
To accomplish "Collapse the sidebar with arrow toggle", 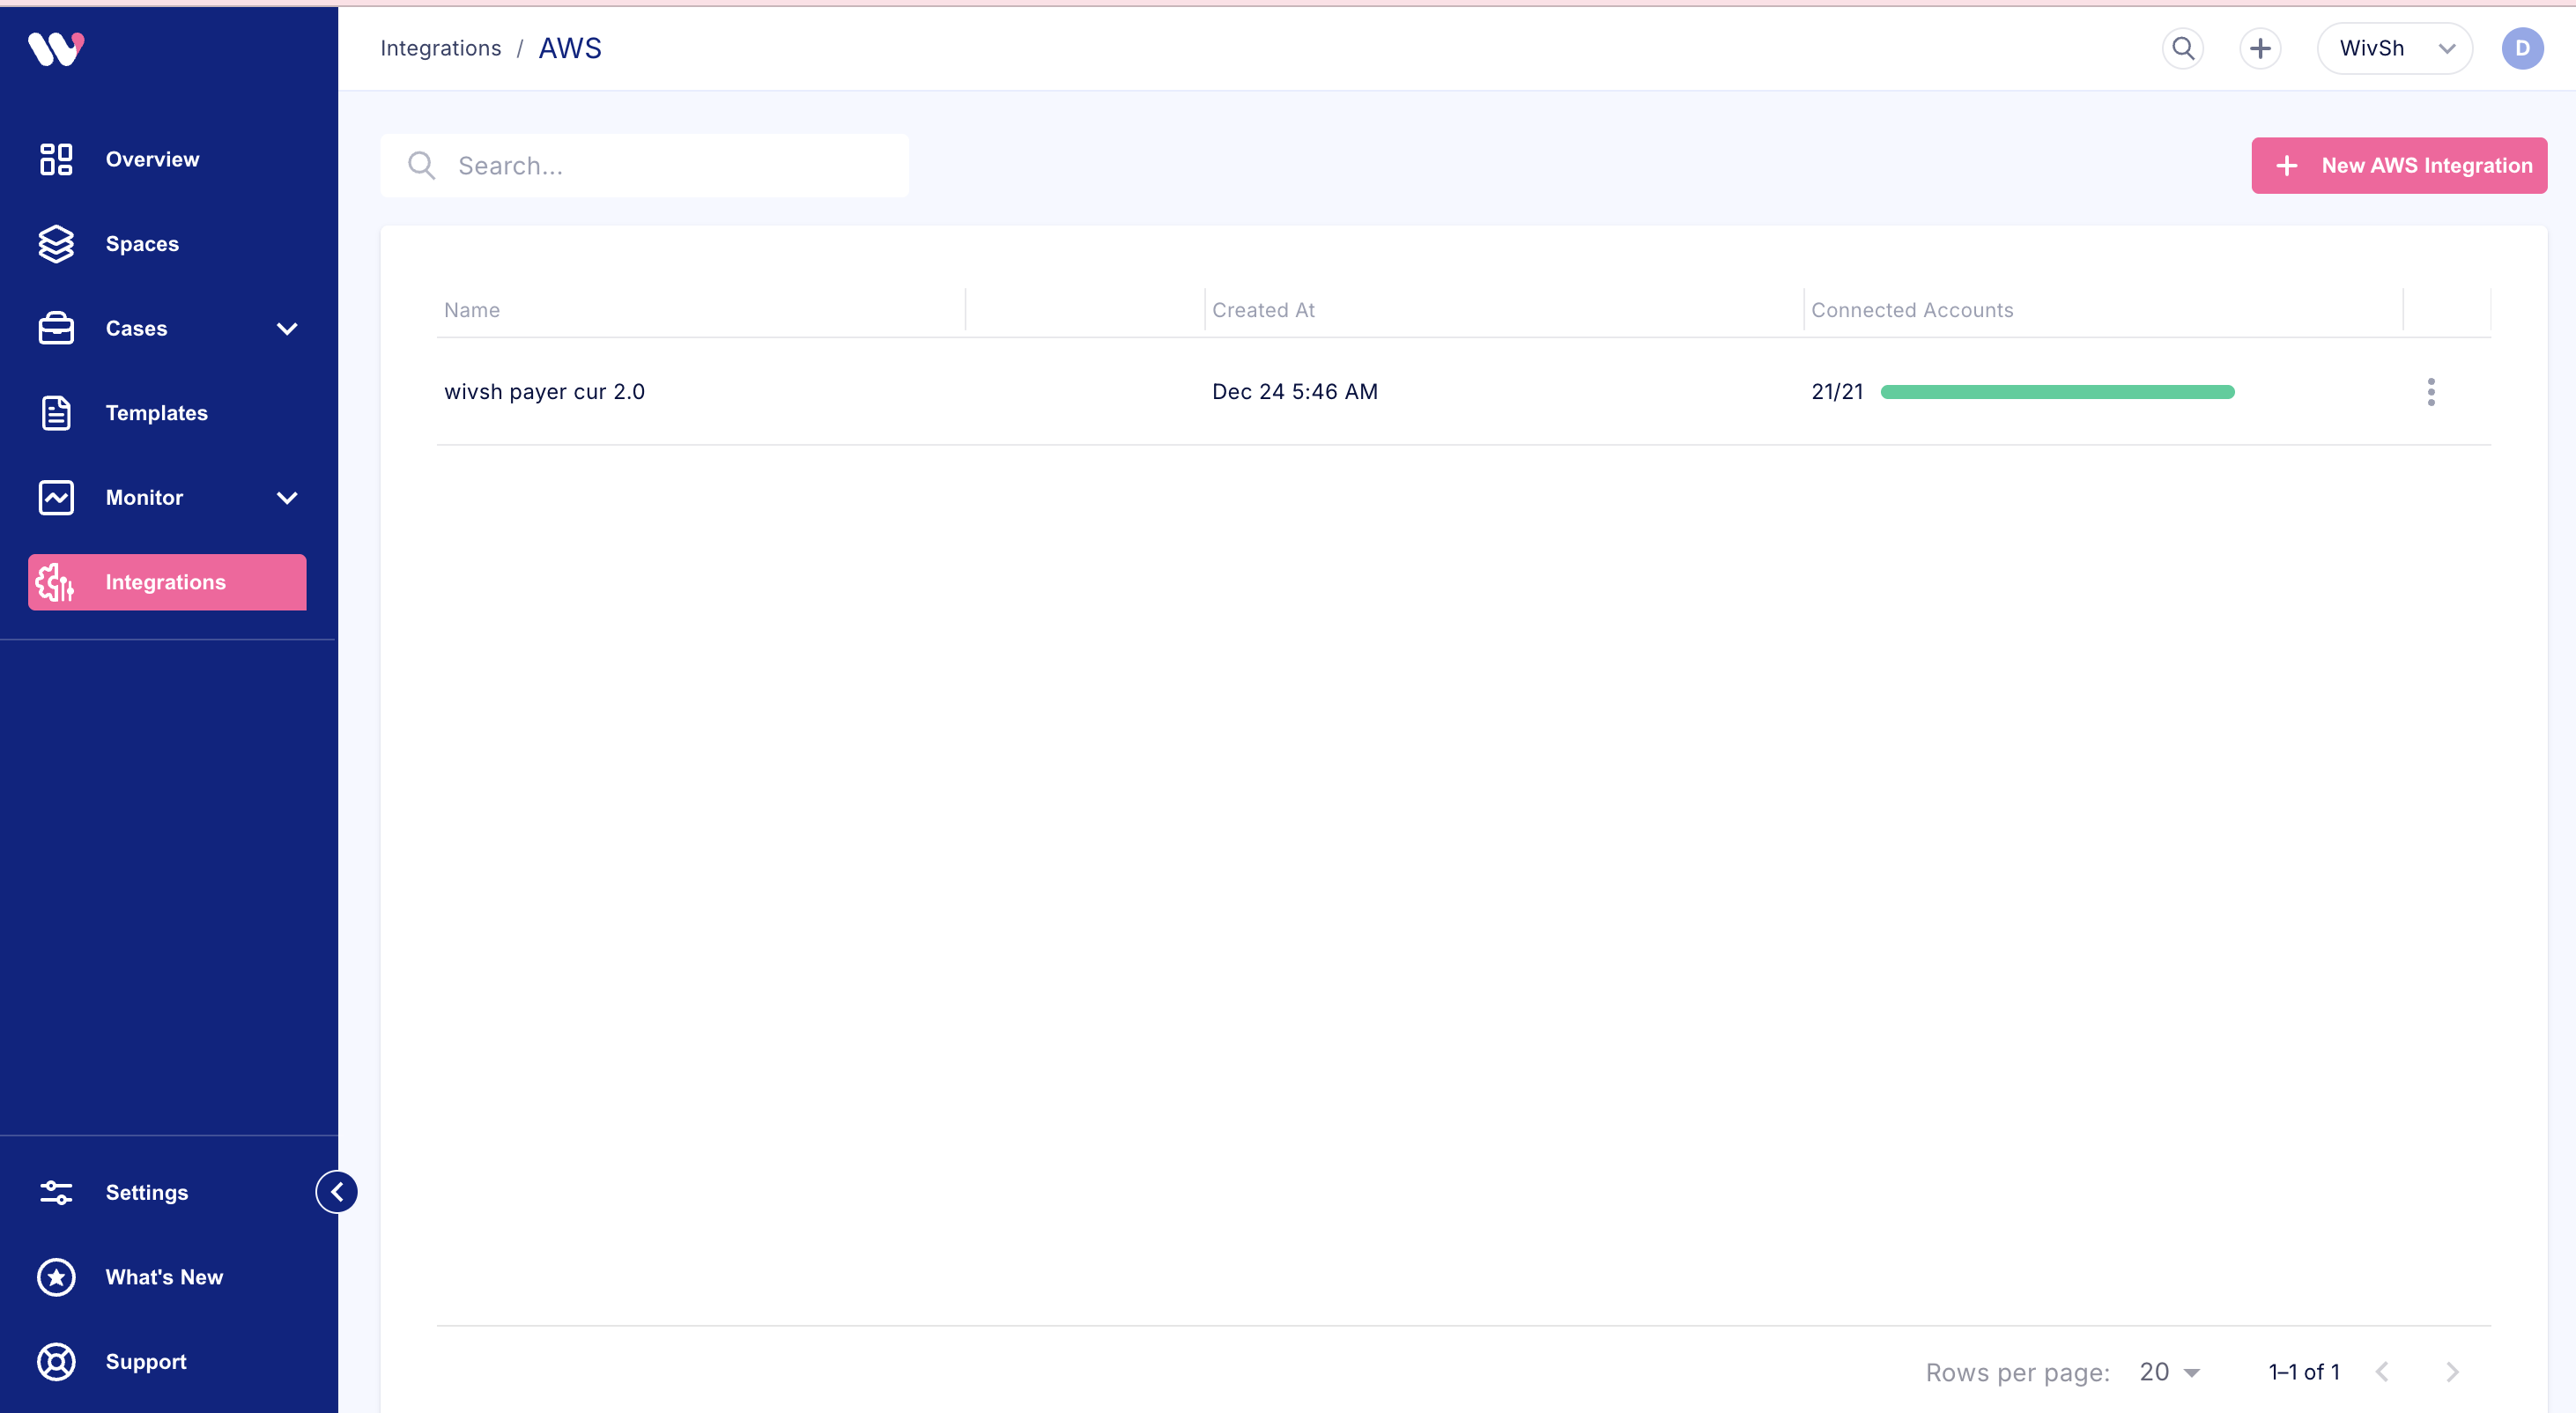I will click(337, 1192).
